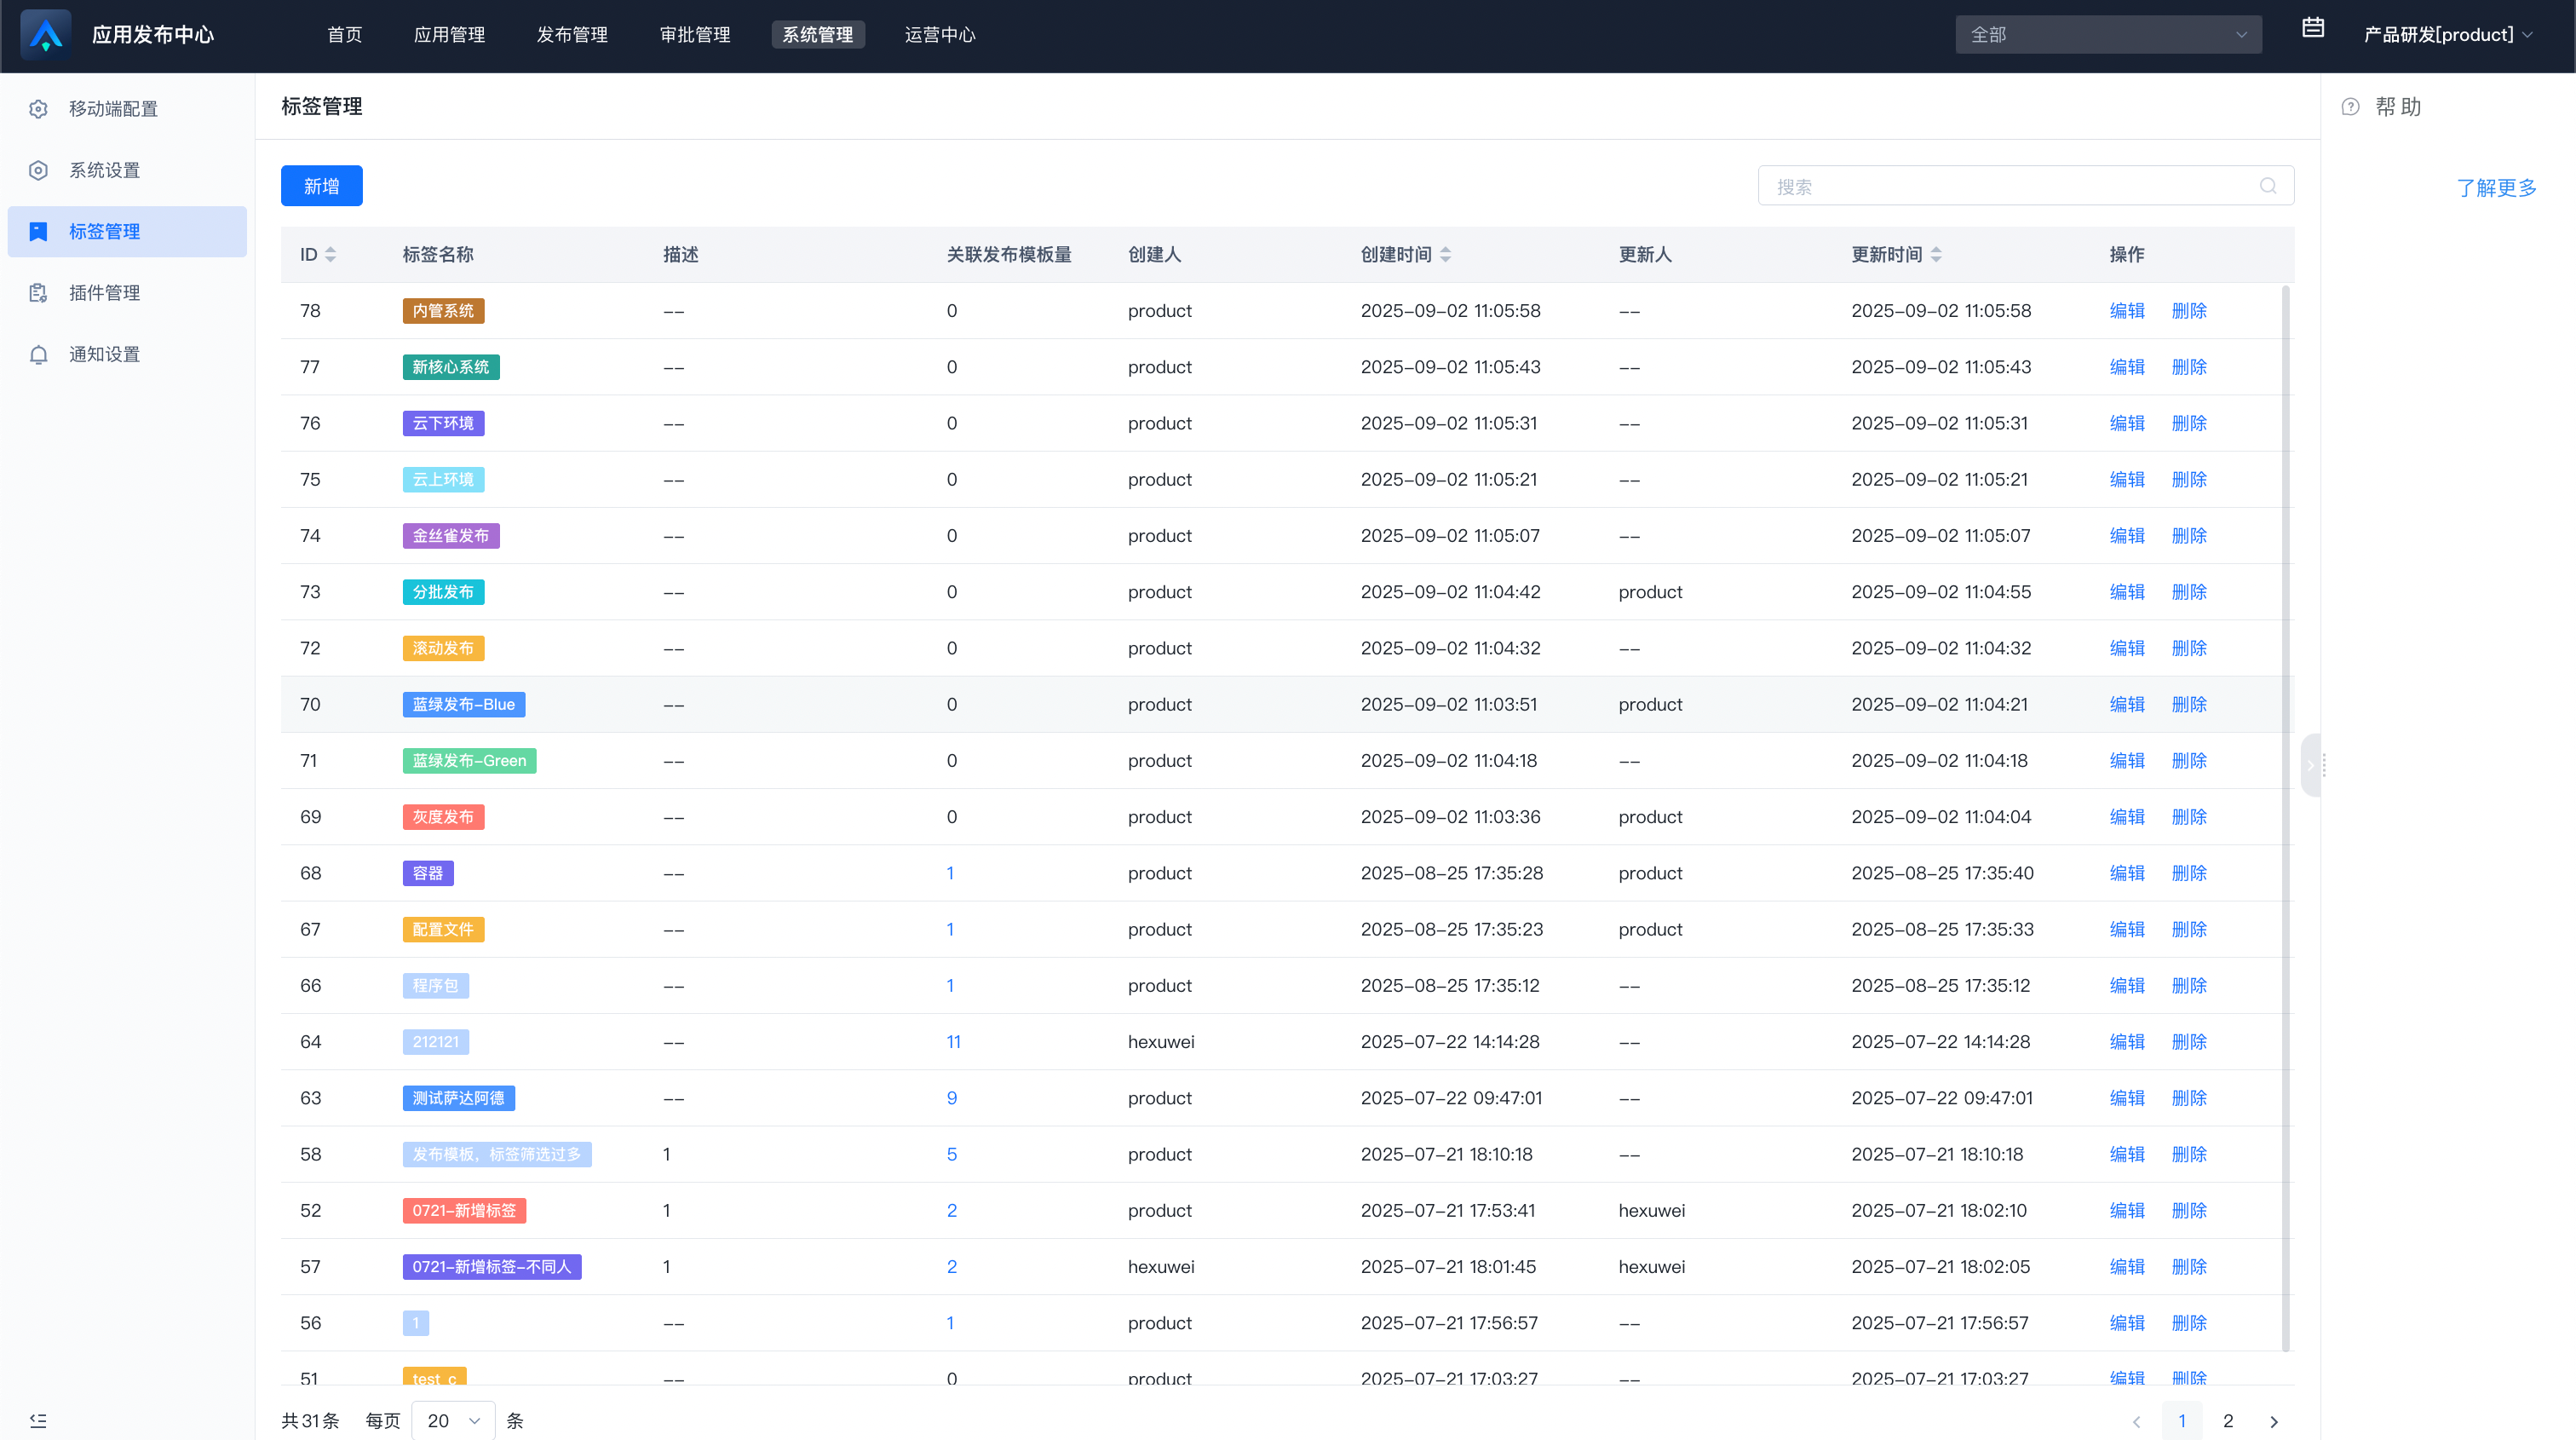The height and width of the screenshot is (1440, 2576).
Task: Open the page size 20 dropdown
Action: coord(453,1420)
